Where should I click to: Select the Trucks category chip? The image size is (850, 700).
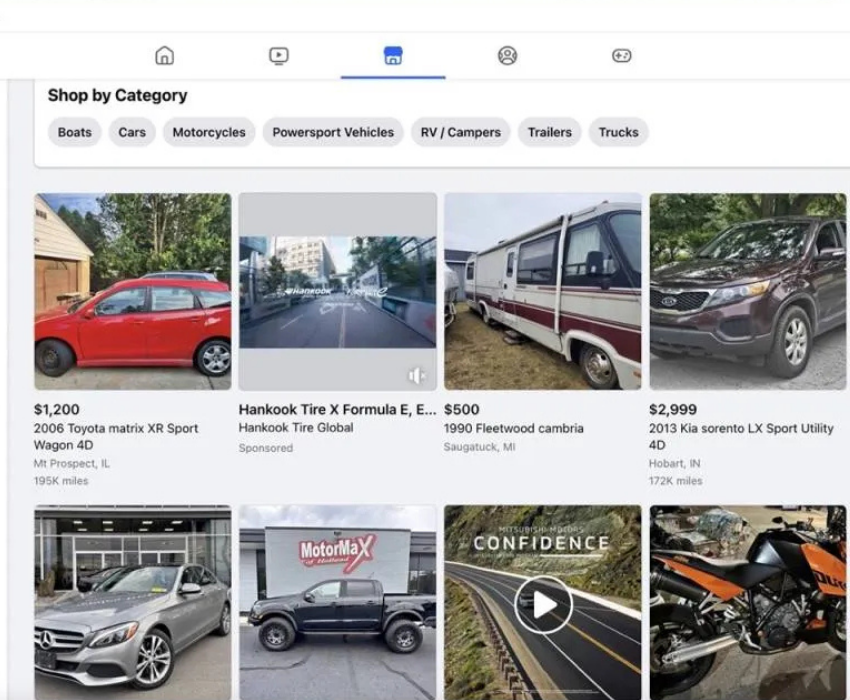(618, 132)
